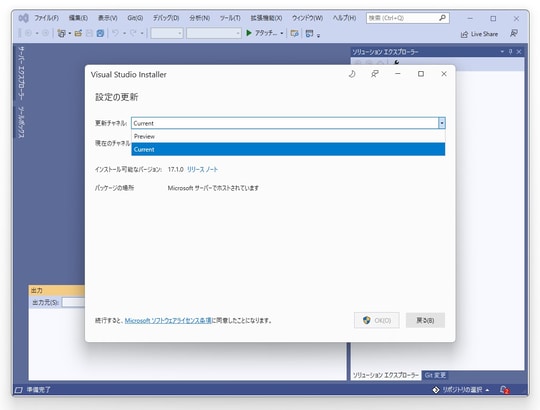The image size is (540, 410).
Task: Click the redo toolbar icon
Action: [x=133, y=33]
